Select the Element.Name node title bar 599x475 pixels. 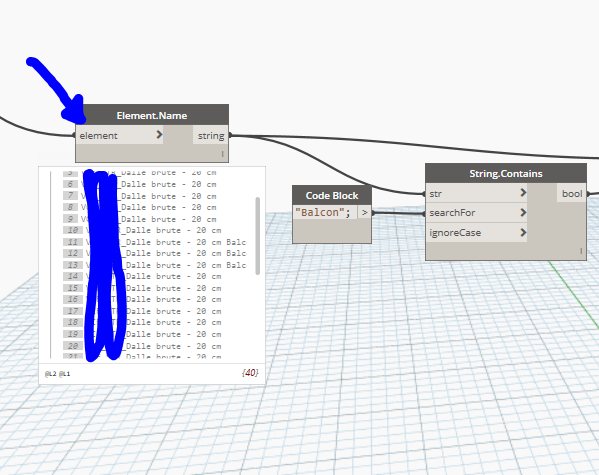[x=152, y=115]
